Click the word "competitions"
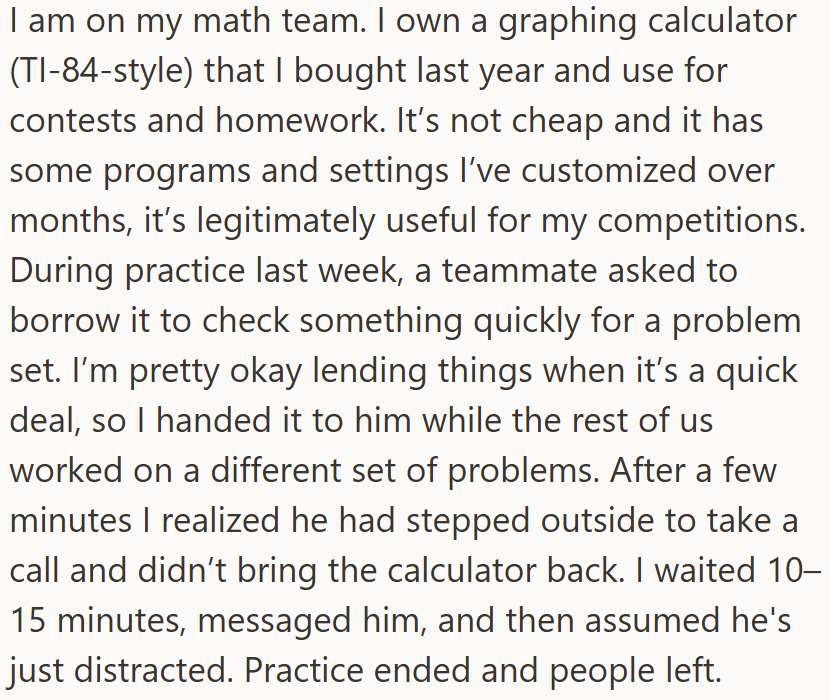Screen dimensions: 831x700 699,220
